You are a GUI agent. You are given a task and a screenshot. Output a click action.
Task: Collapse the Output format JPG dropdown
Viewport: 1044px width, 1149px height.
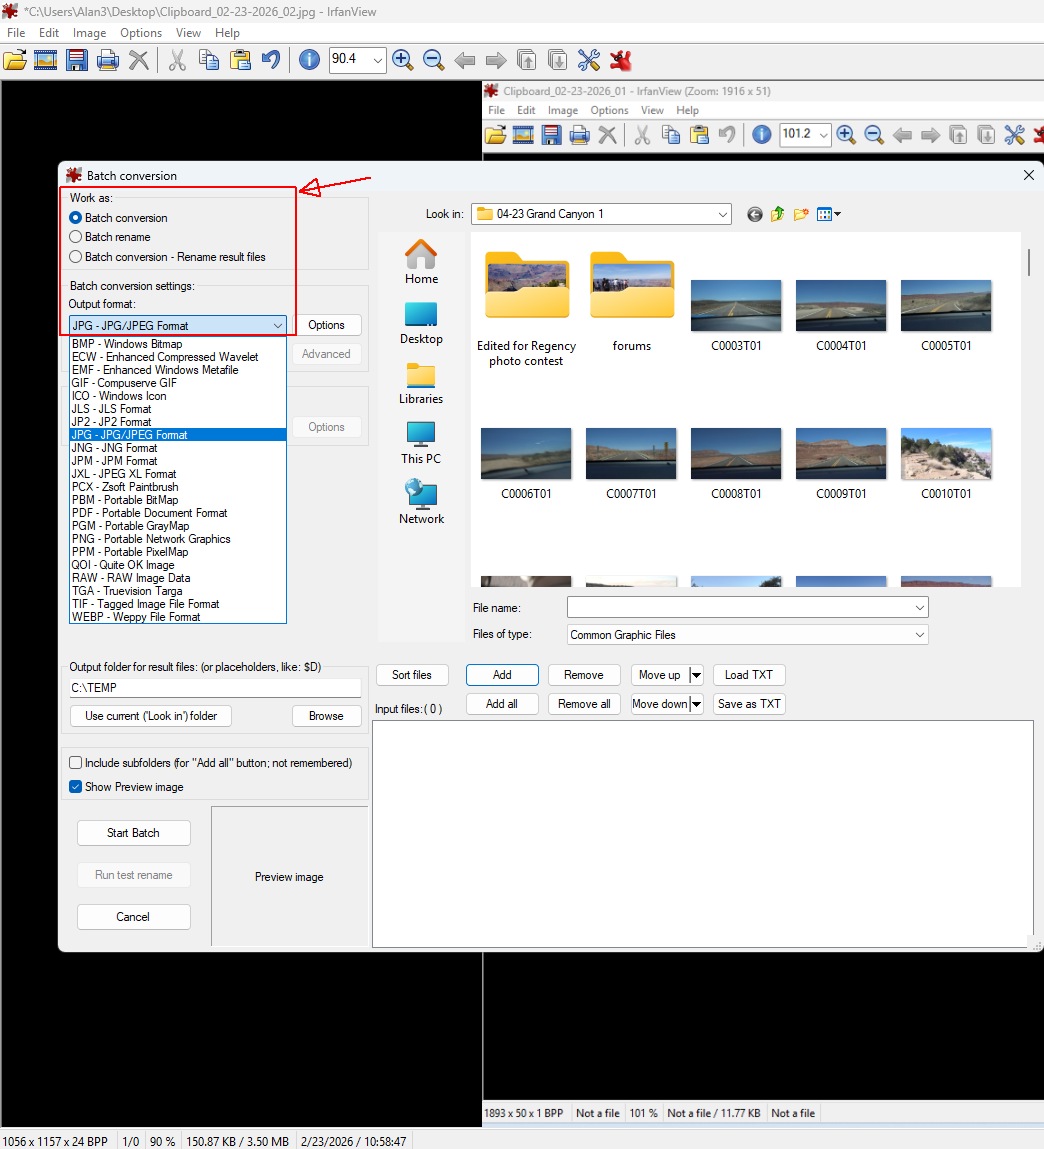tap(277, 325)
